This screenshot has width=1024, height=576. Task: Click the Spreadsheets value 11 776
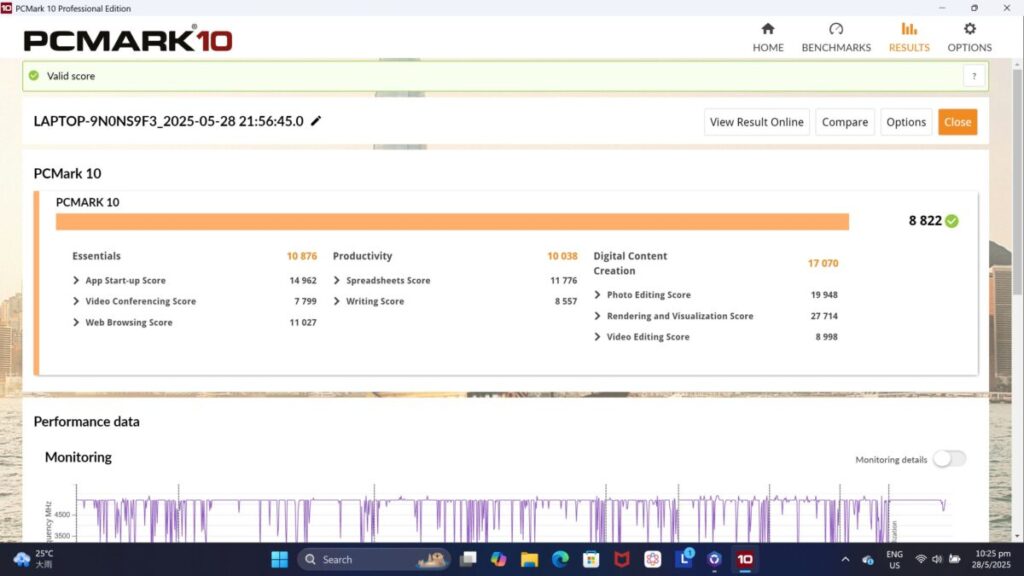click(x=564, y=280)
